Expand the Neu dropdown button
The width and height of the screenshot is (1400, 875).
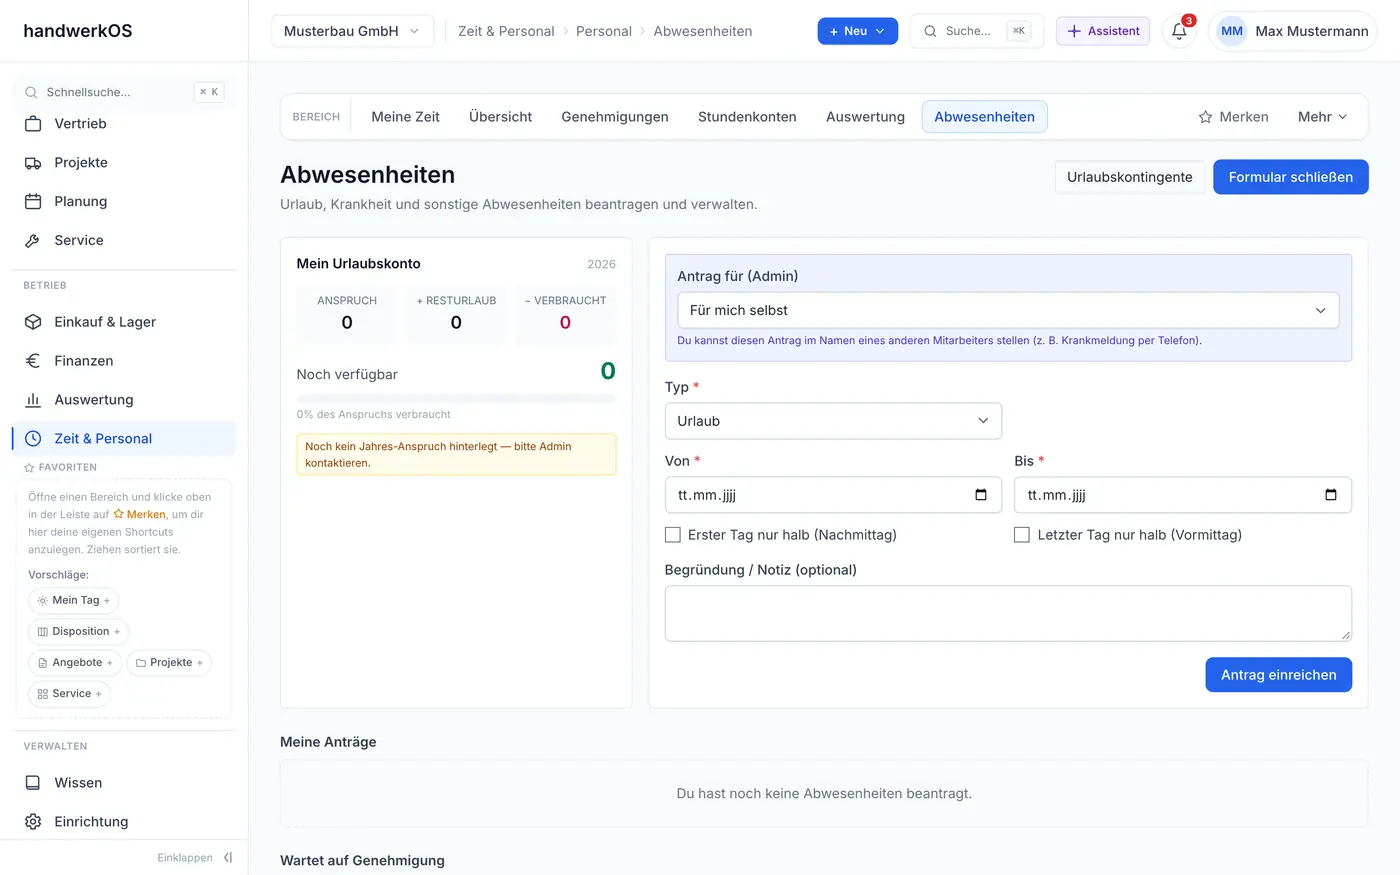(857, 31)
